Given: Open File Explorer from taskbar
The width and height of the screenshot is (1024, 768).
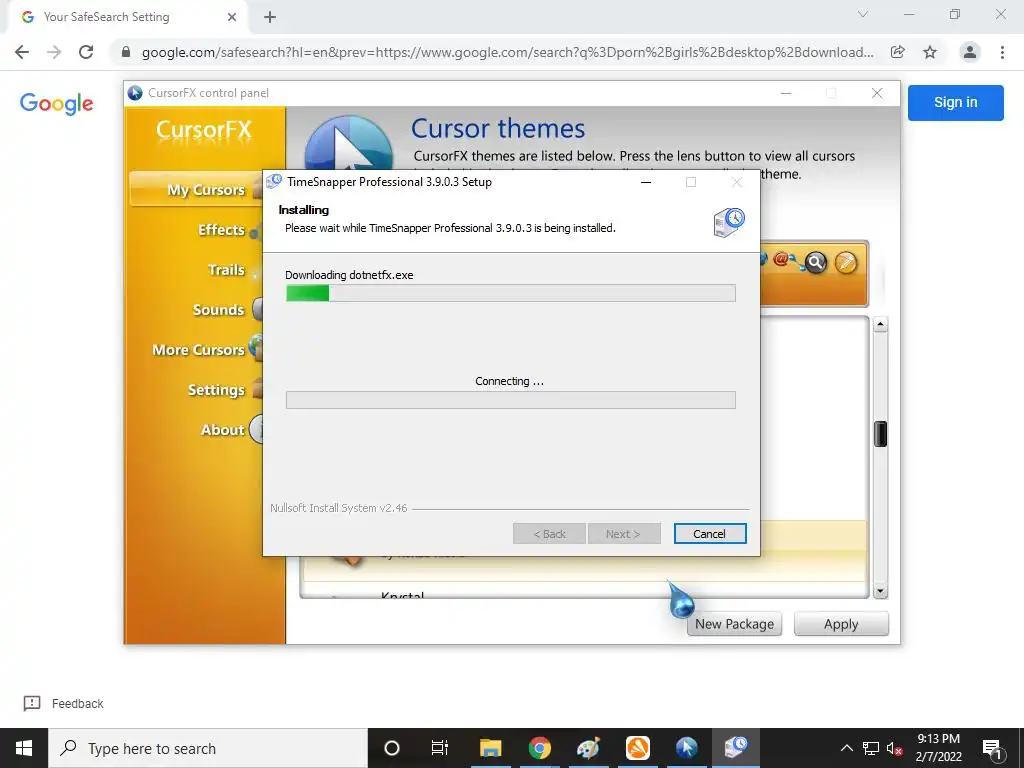Looking at the screenshot, I should pos(490,748).
